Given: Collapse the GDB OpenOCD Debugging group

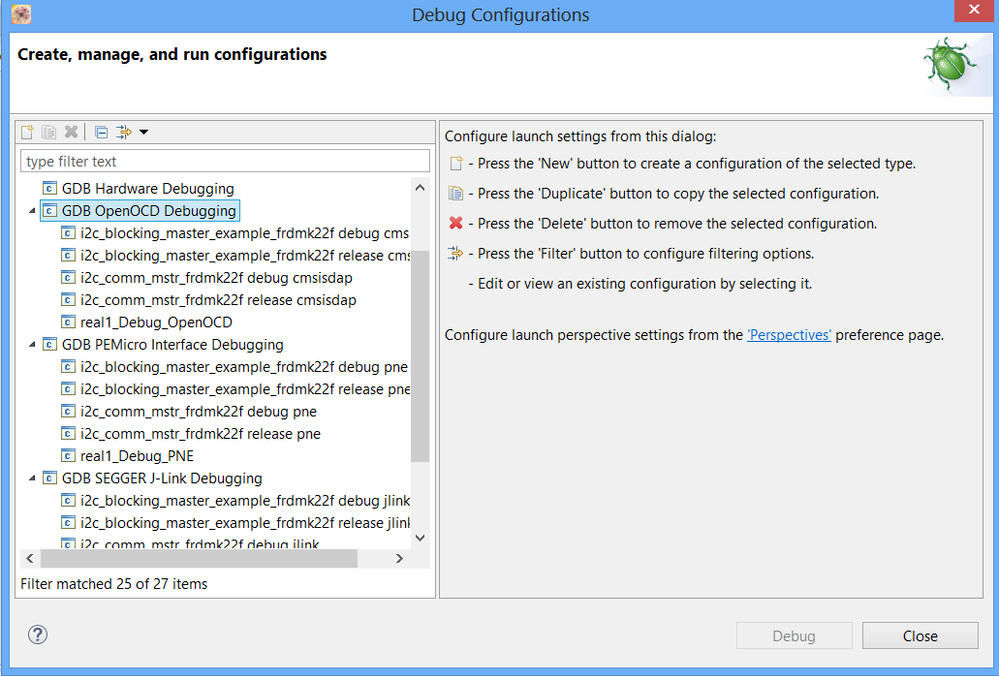Looking at the screenshot, I should (x=31, y=211).
